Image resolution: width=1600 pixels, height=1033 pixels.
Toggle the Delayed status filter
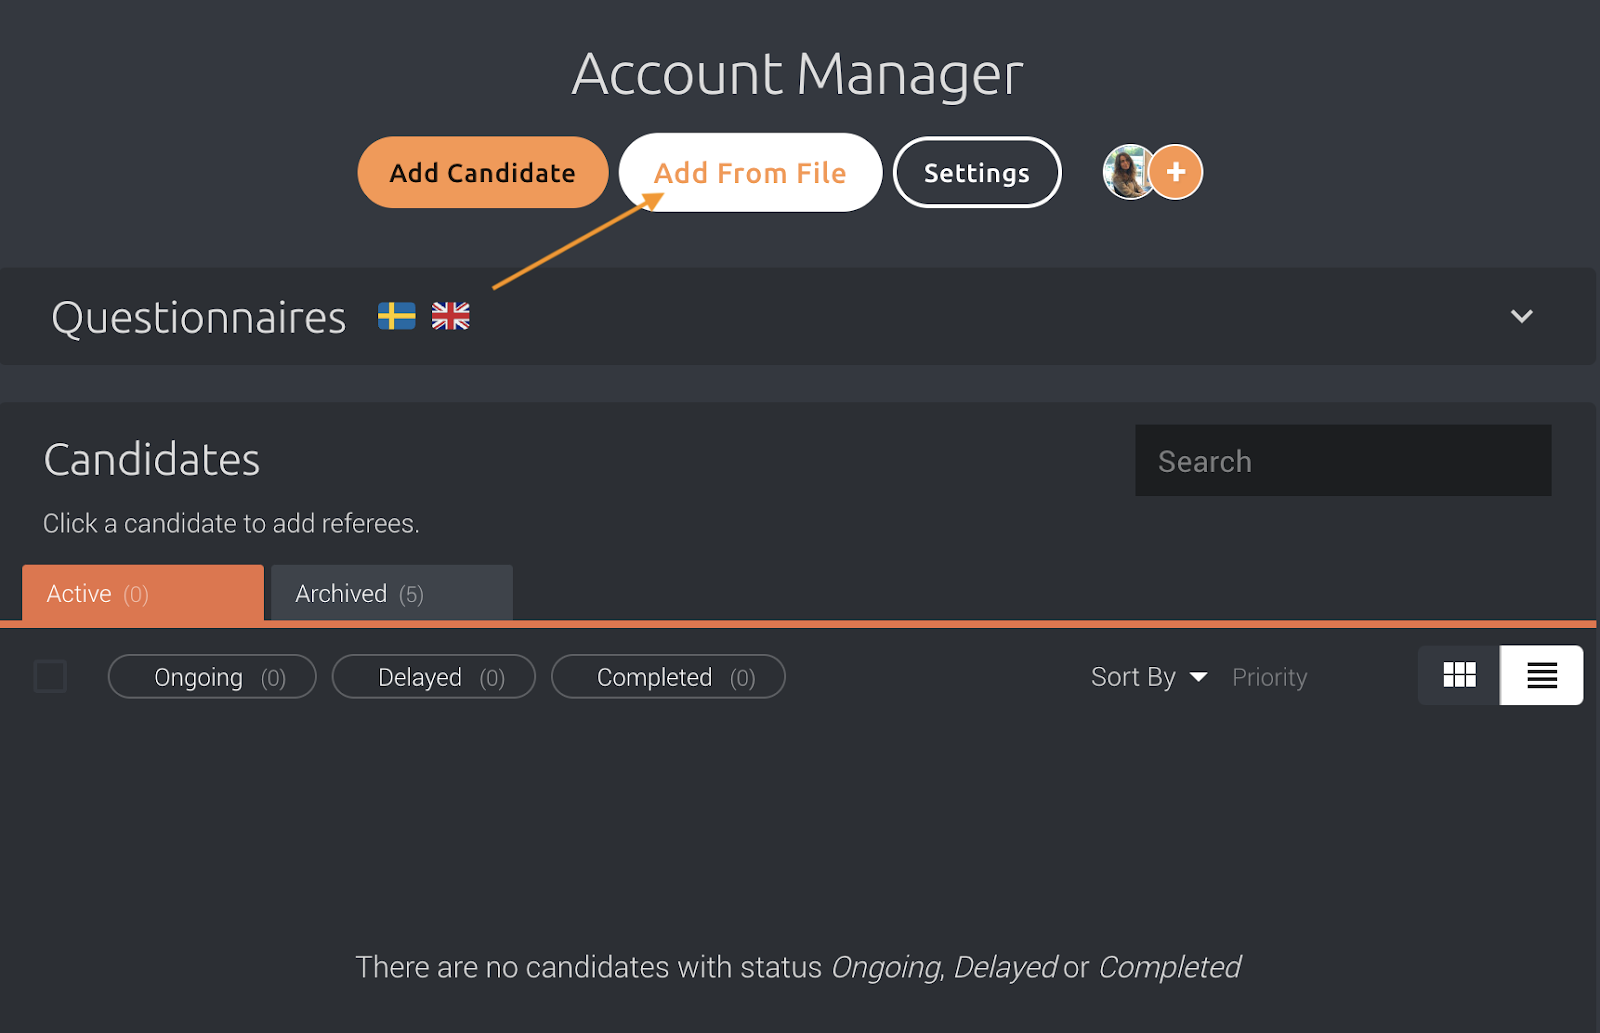[433, 677]
